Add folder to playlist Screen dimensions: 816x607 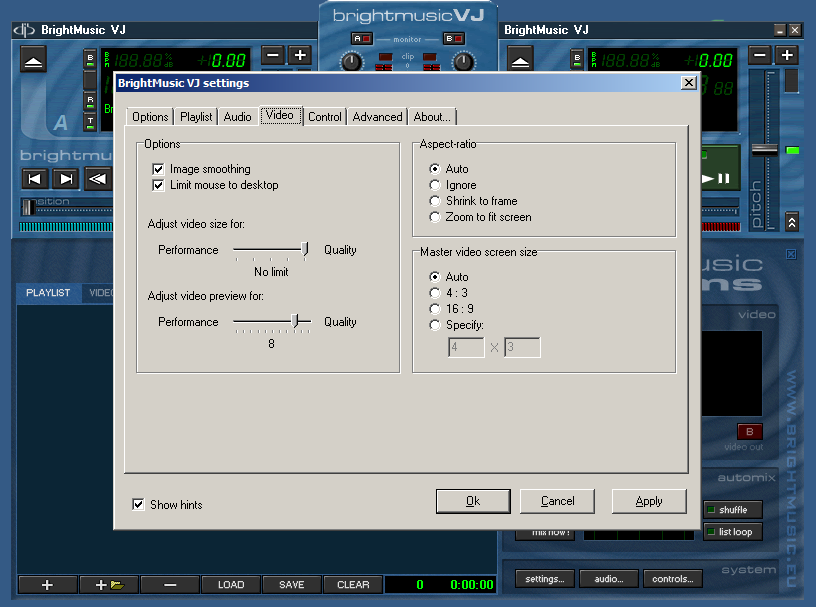click(109, 585)
